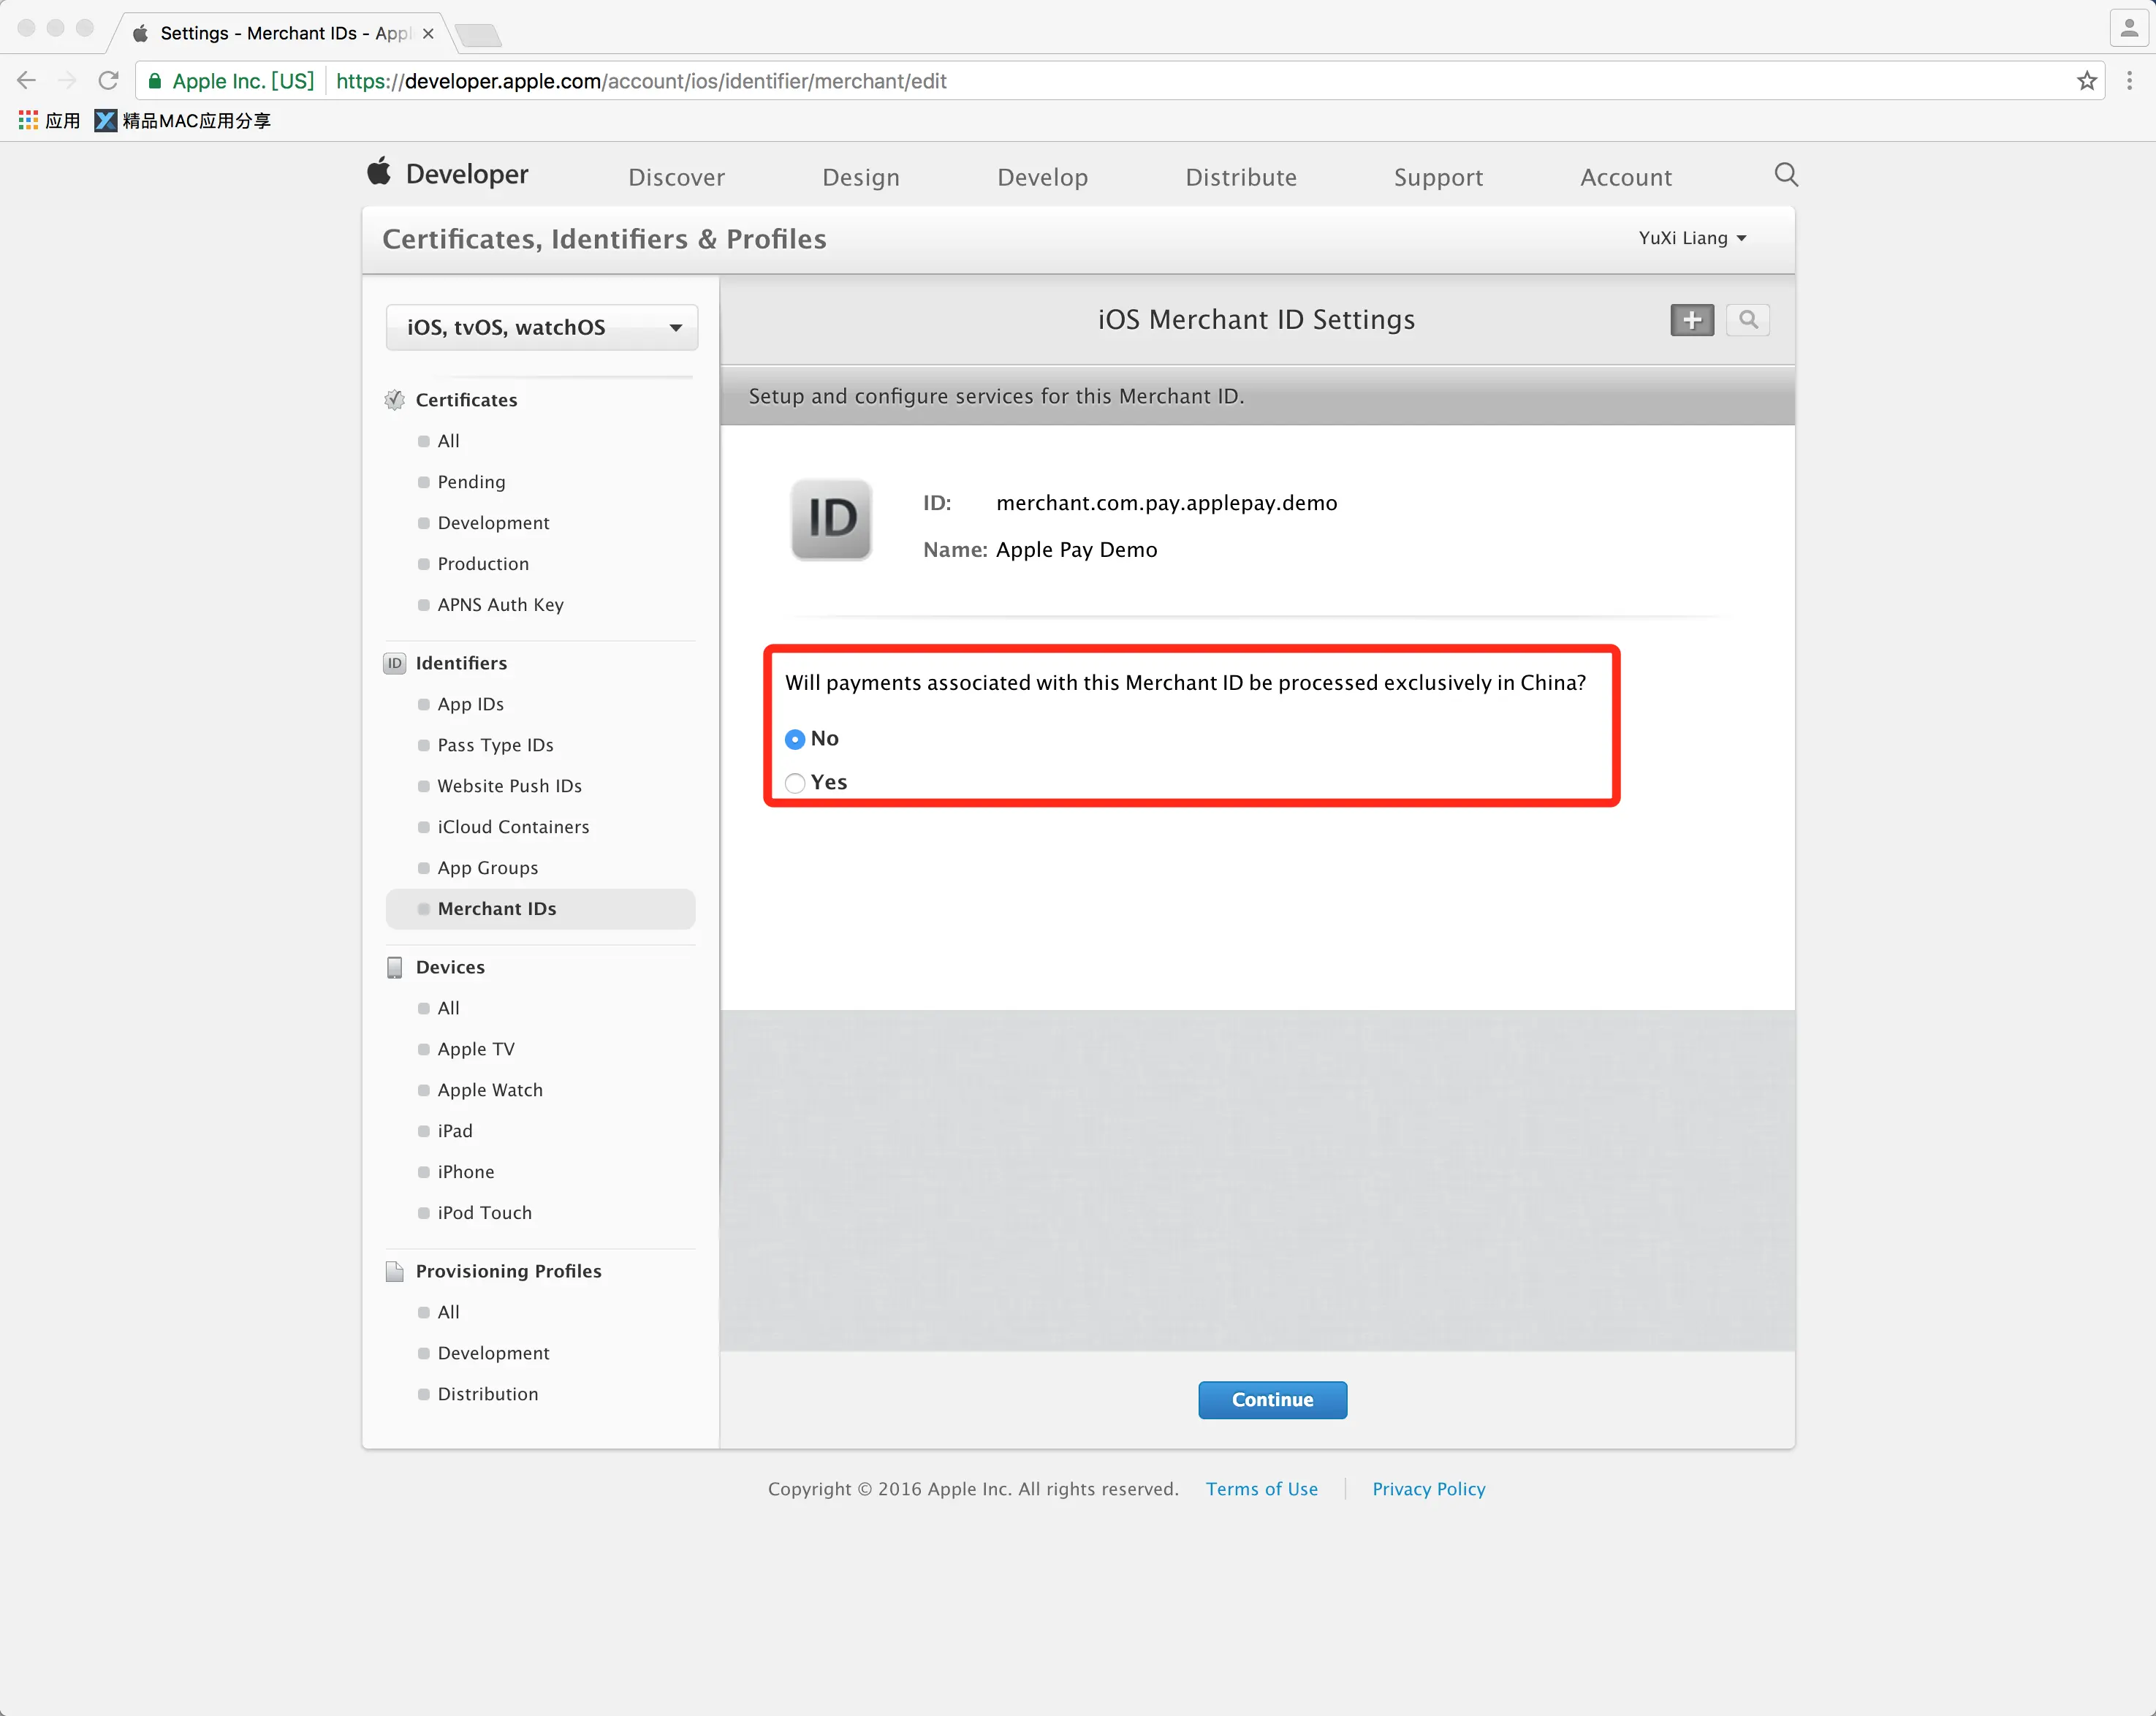This screenshot has width=2156, height=1716.
Task: Open the Account nav menu item
Action: pyautogui.click(x=1625, y=177)
